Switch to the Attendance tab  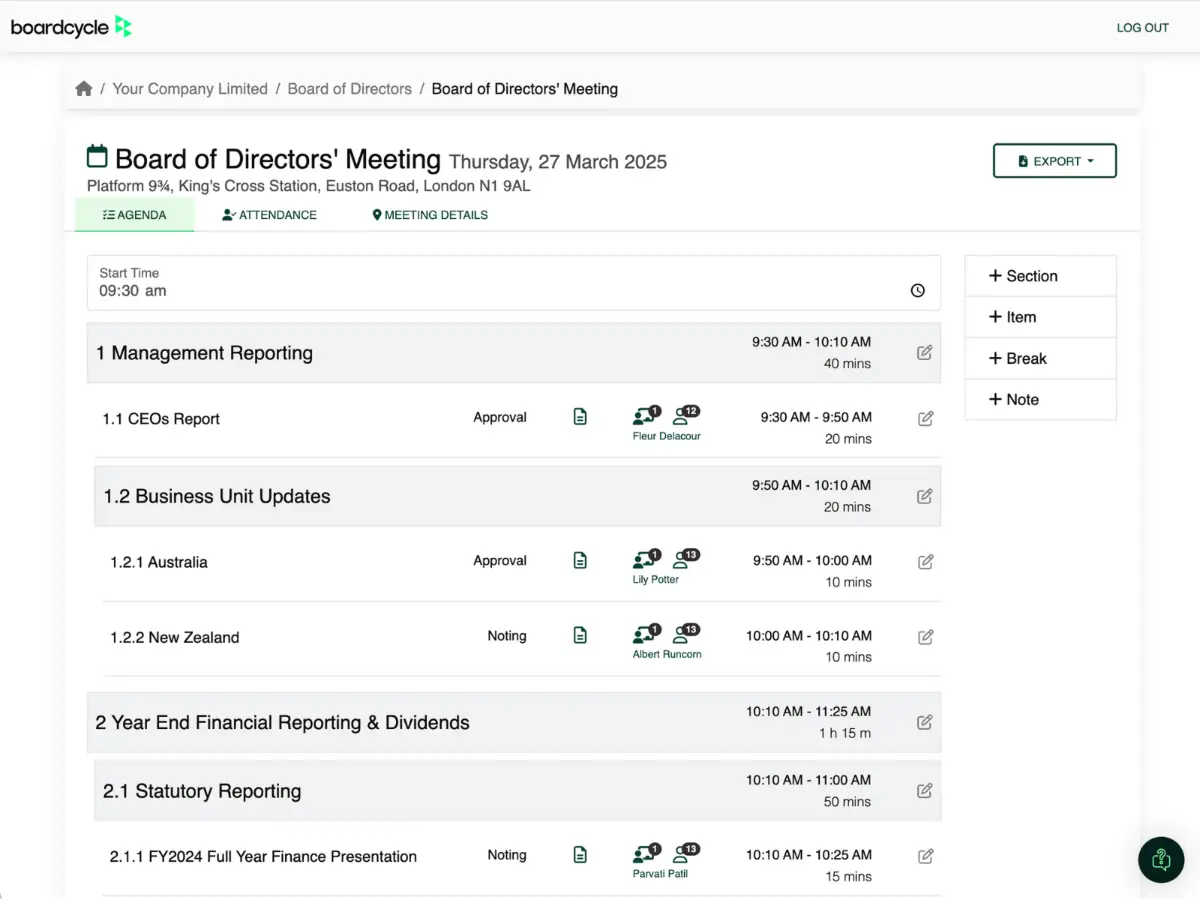(x=269, y=215)
